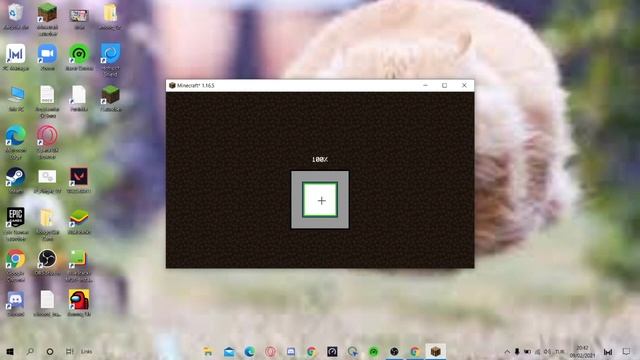Open the blank file shortcut in third desktop row
This screenshot has height=360, width=640.
(78, 95)
